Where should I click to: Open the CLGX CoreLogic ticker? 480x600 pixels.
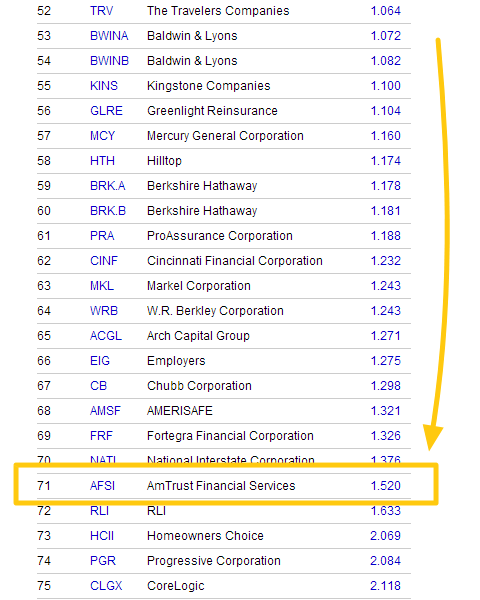pos(106,586)
